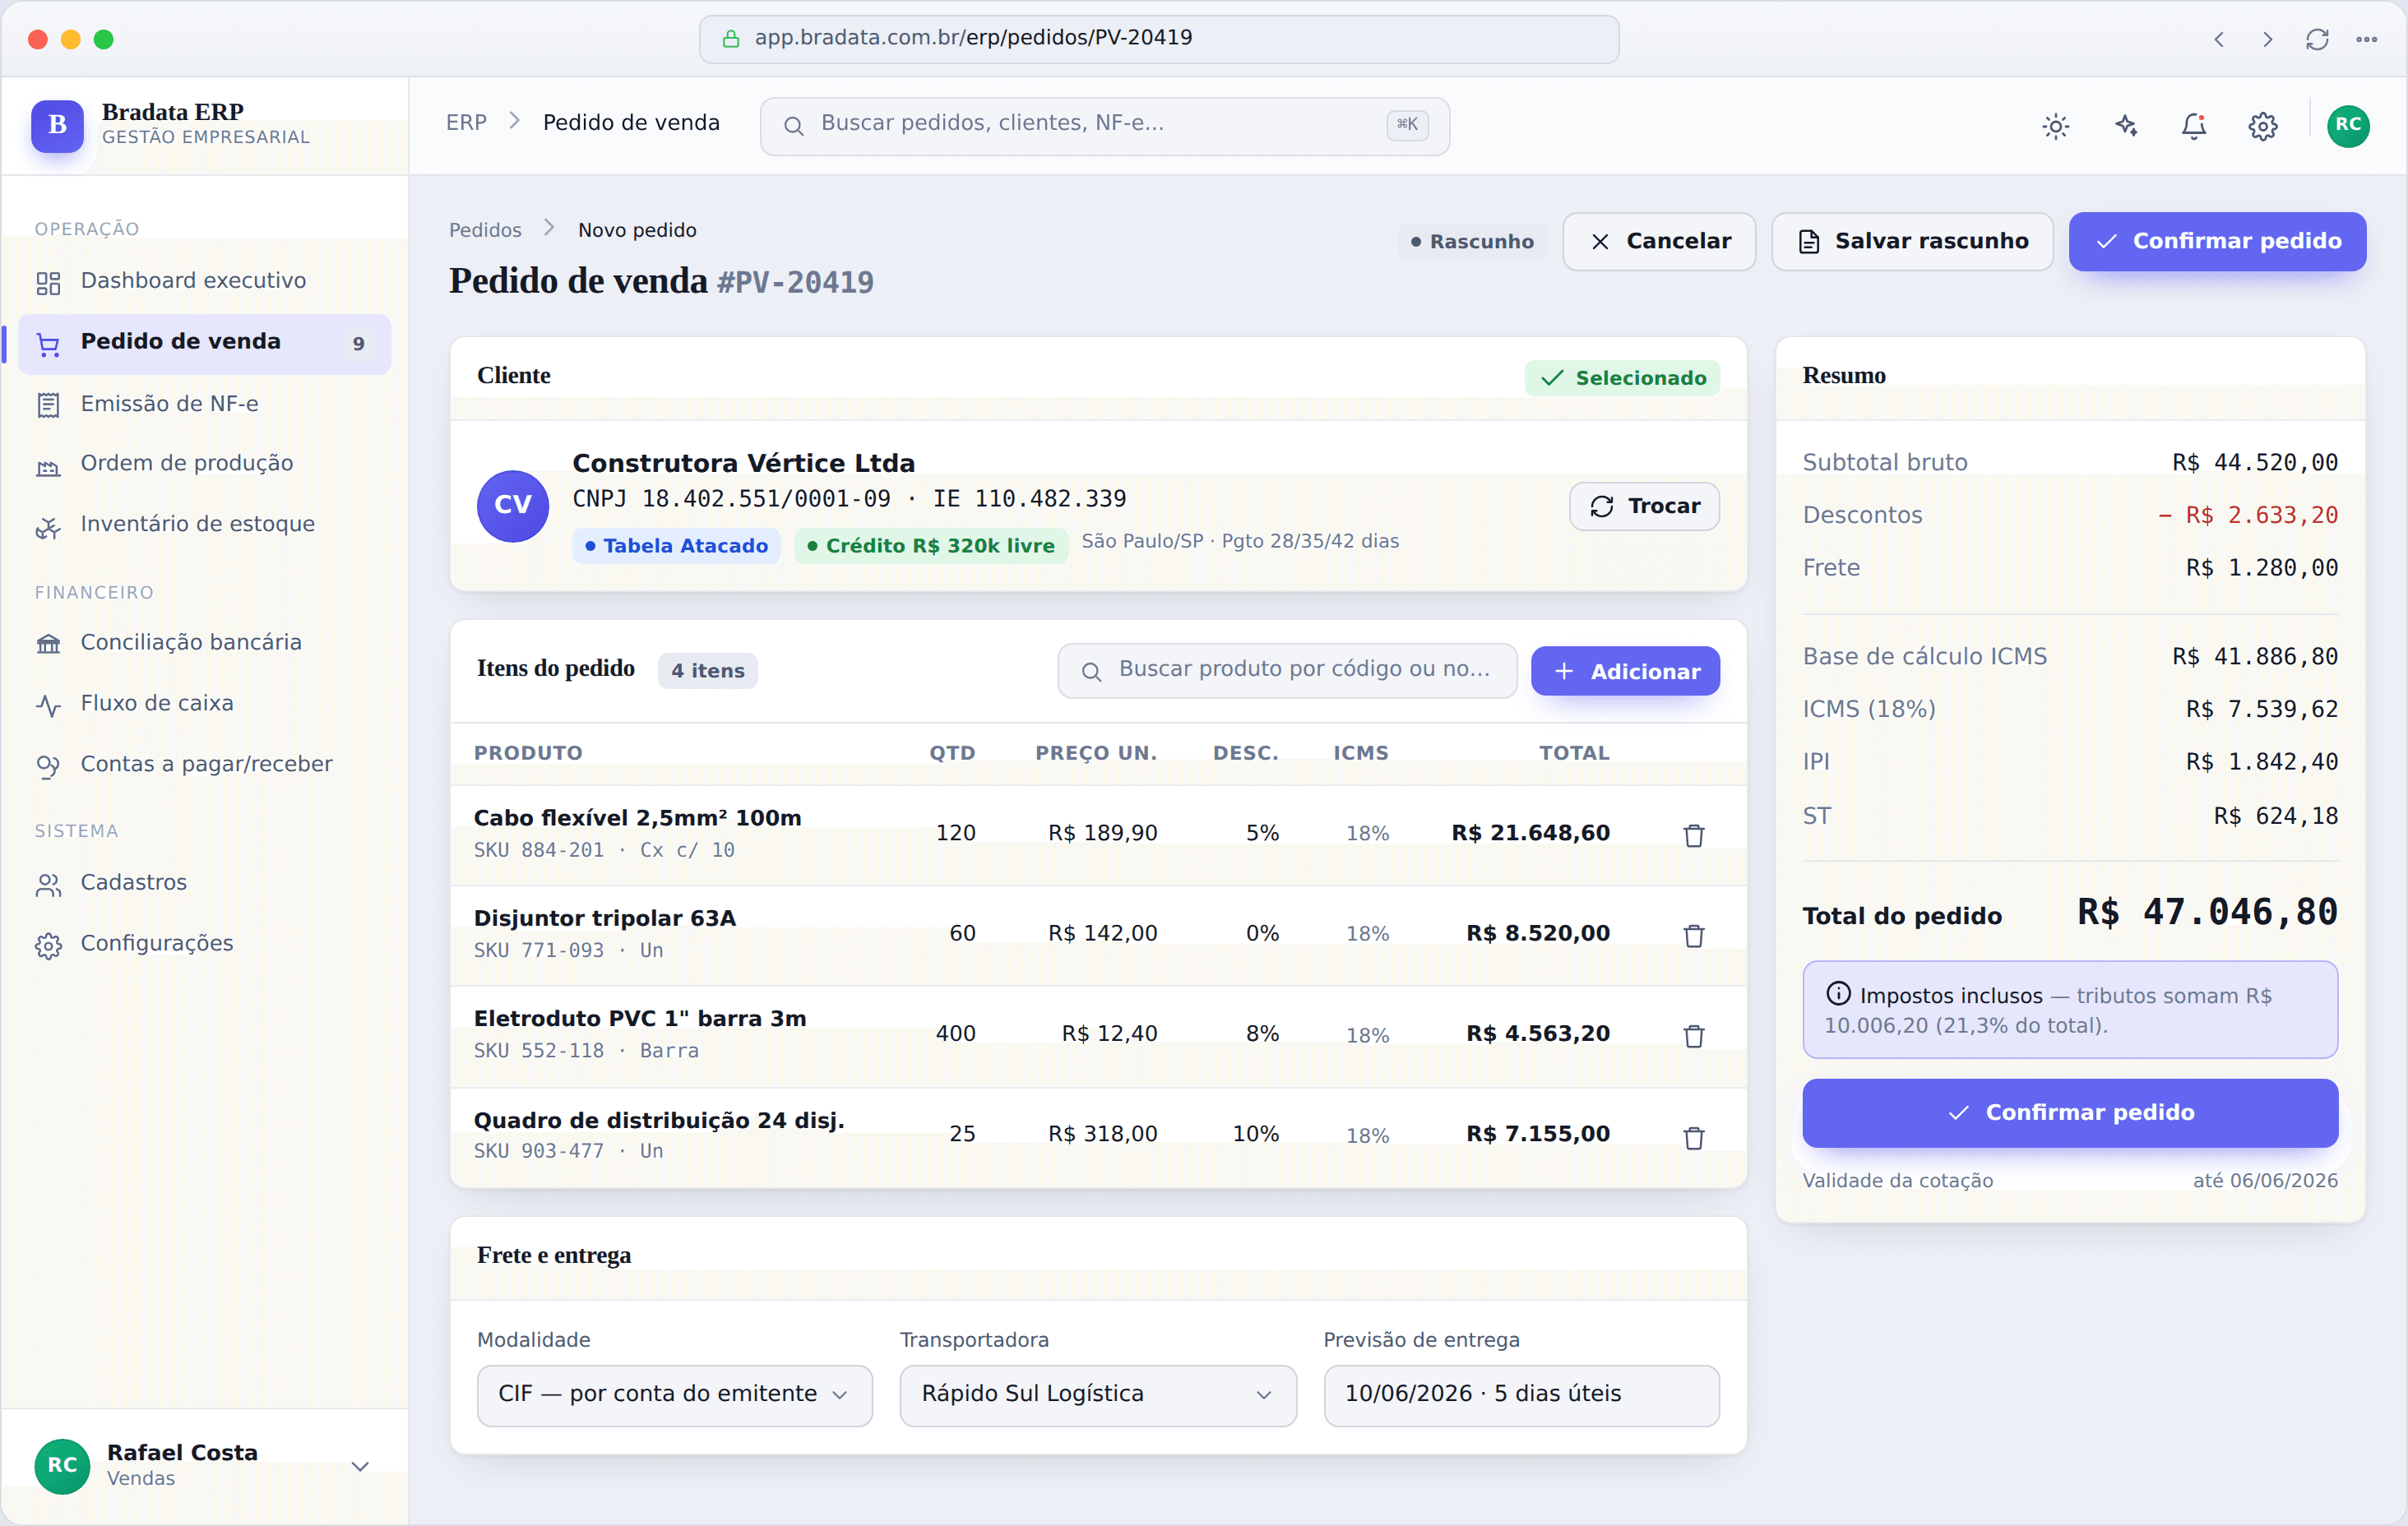
Task: Click the ⌘K shortcut hint in search
Action: click(1407, 125)
